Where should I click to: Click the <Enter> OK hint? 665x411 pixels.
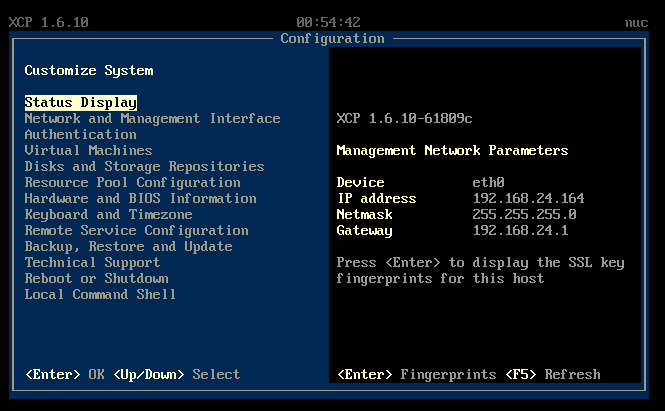click(x=64, y=374)
